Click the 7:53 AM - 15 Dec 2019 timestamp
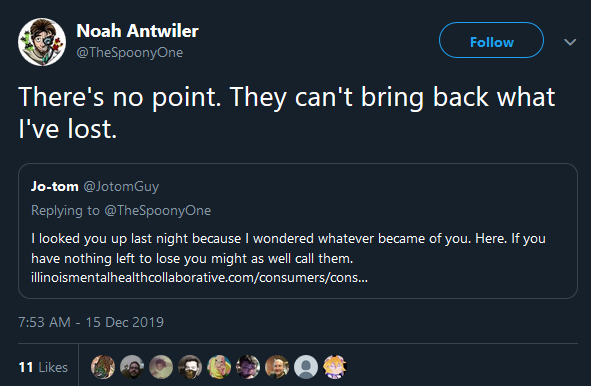 coord(91,322)
